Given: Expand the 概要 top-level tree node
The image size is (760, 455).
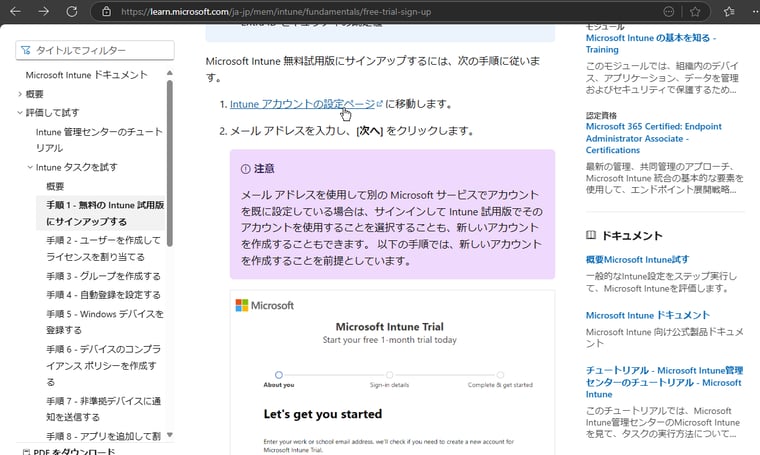Looking at the screenshot, I should tap(20, 94).
